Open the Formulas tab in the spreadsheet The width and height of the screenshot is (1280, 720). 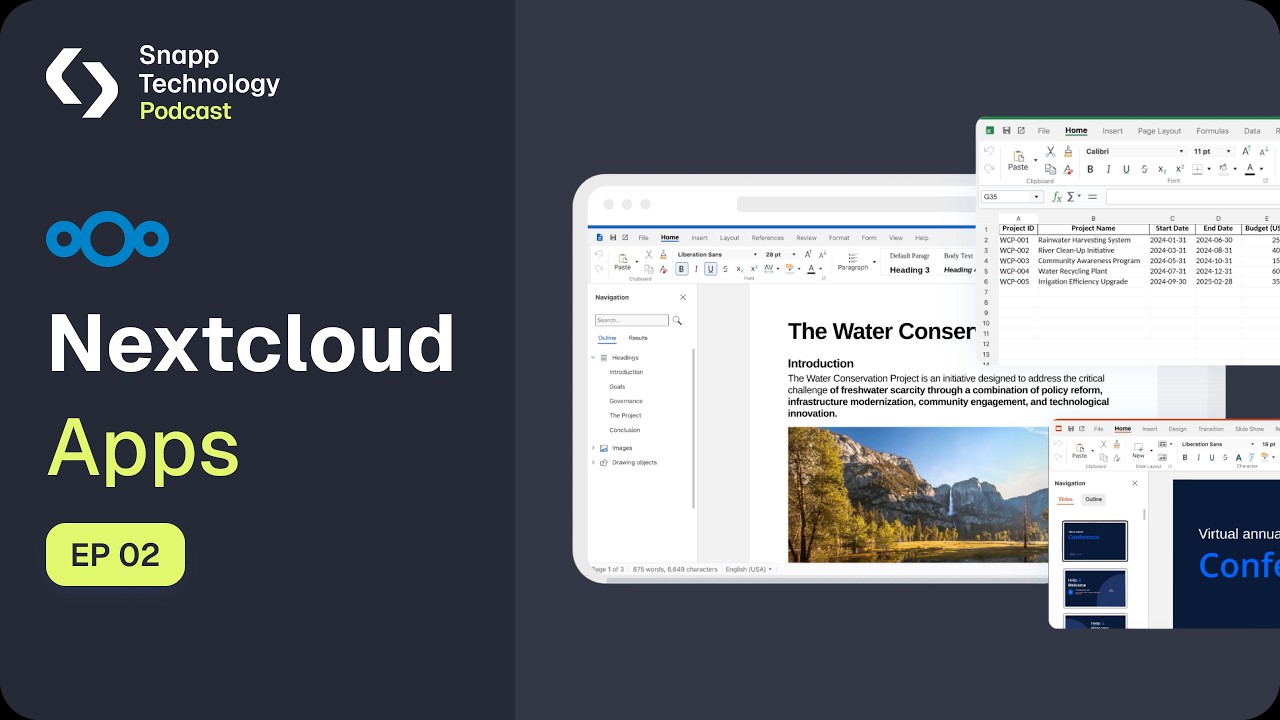[x=1212, y=131]
